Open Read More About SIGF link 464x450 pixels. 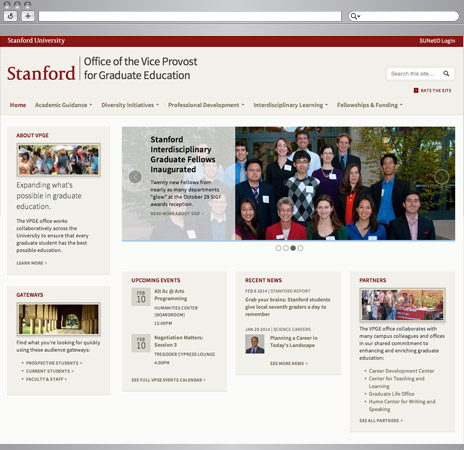point(177,213)
